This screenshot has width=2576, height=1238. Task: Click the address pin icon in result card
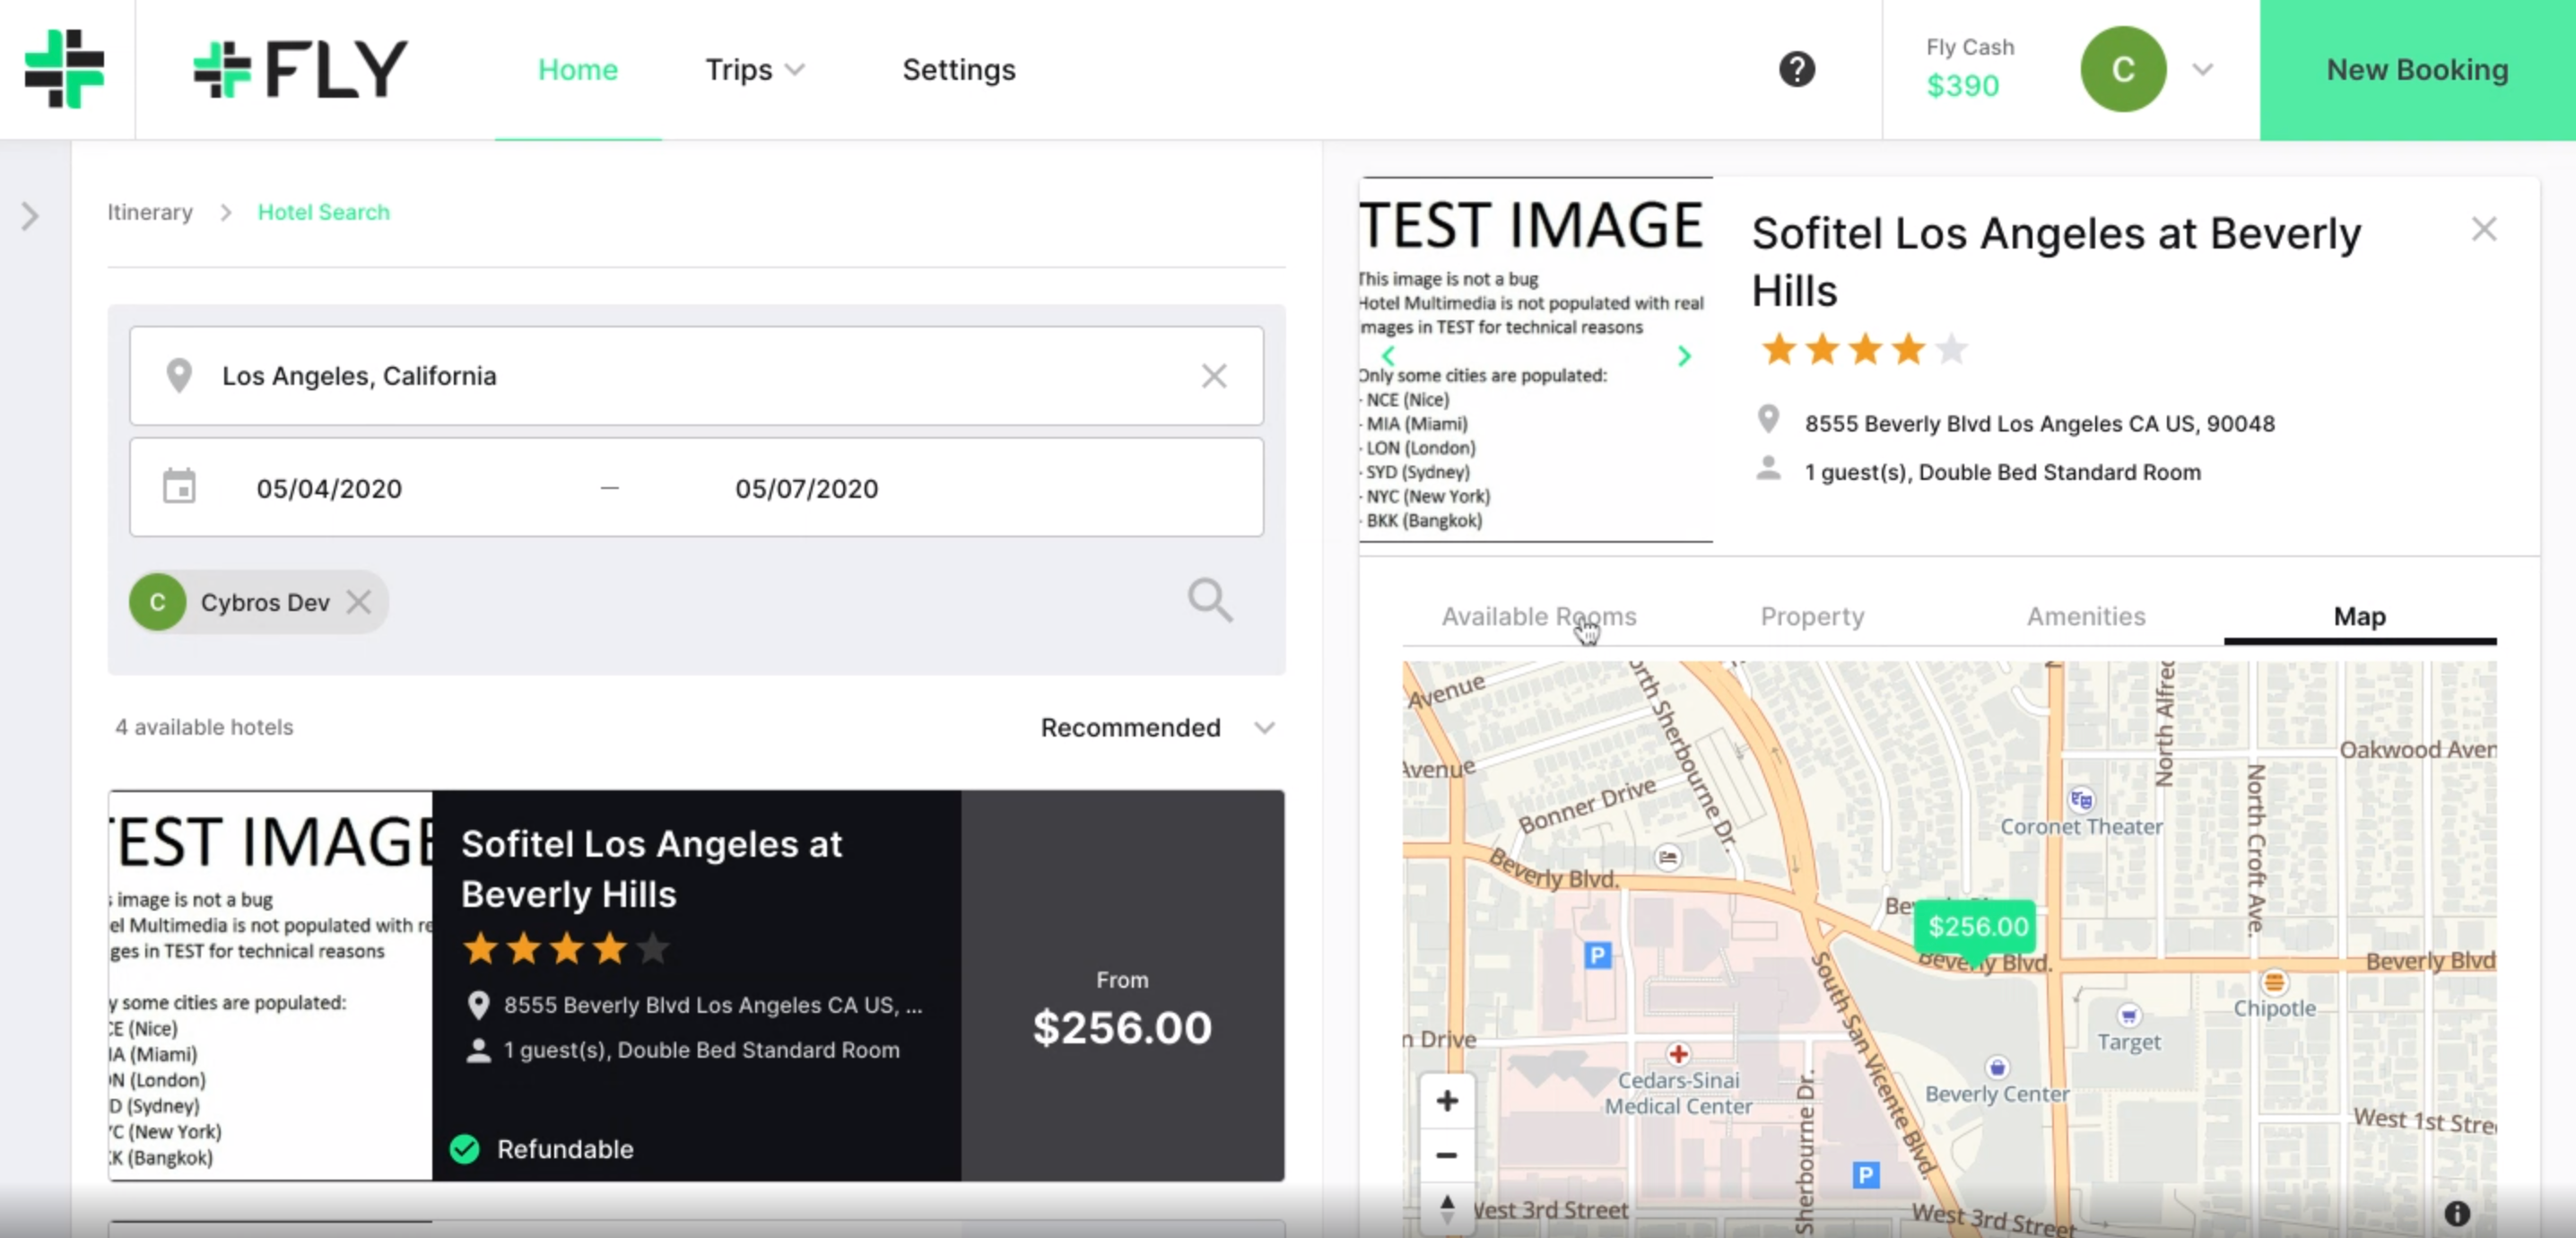(478, 1005)
